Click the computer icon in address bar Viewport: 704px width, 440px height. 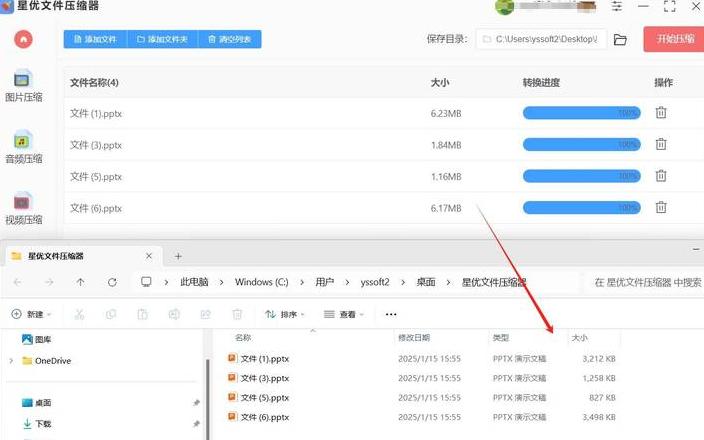[x=146, y=282]
